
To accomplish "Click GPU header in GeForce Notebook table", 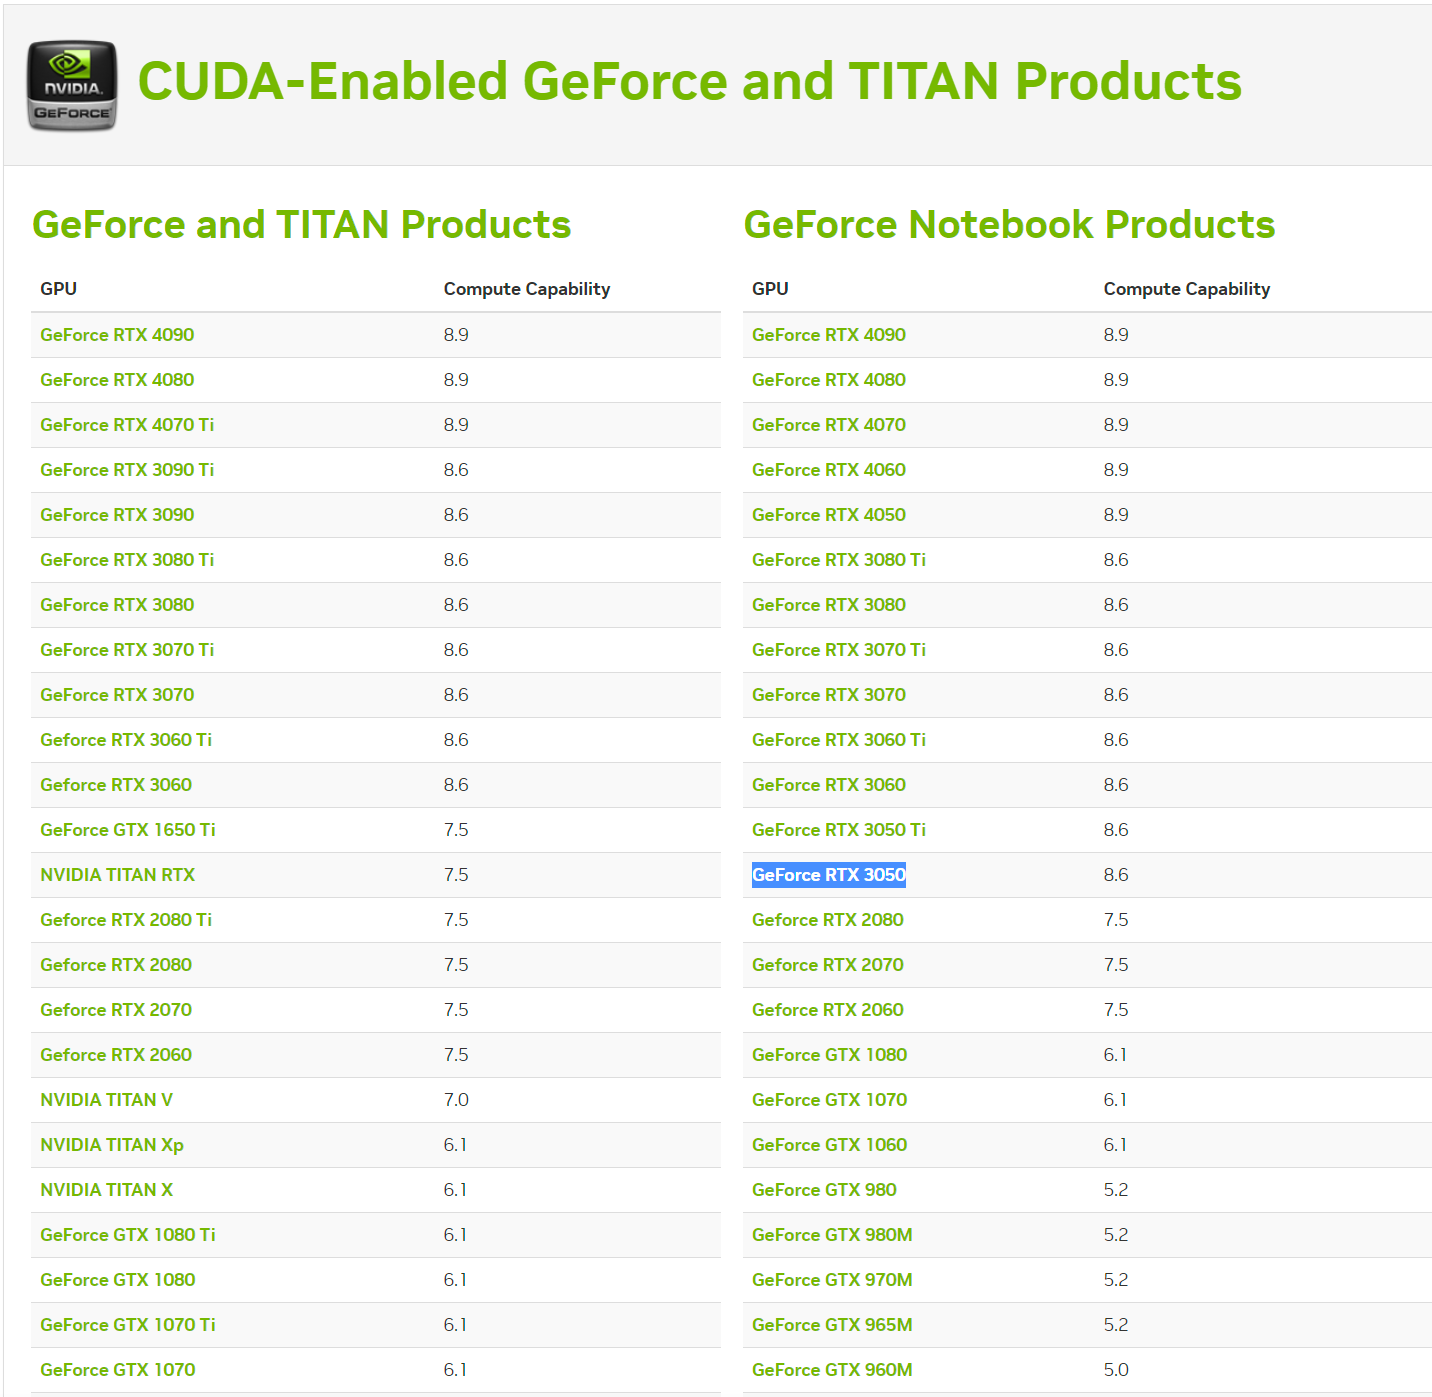I will click(x=770, y=289).
